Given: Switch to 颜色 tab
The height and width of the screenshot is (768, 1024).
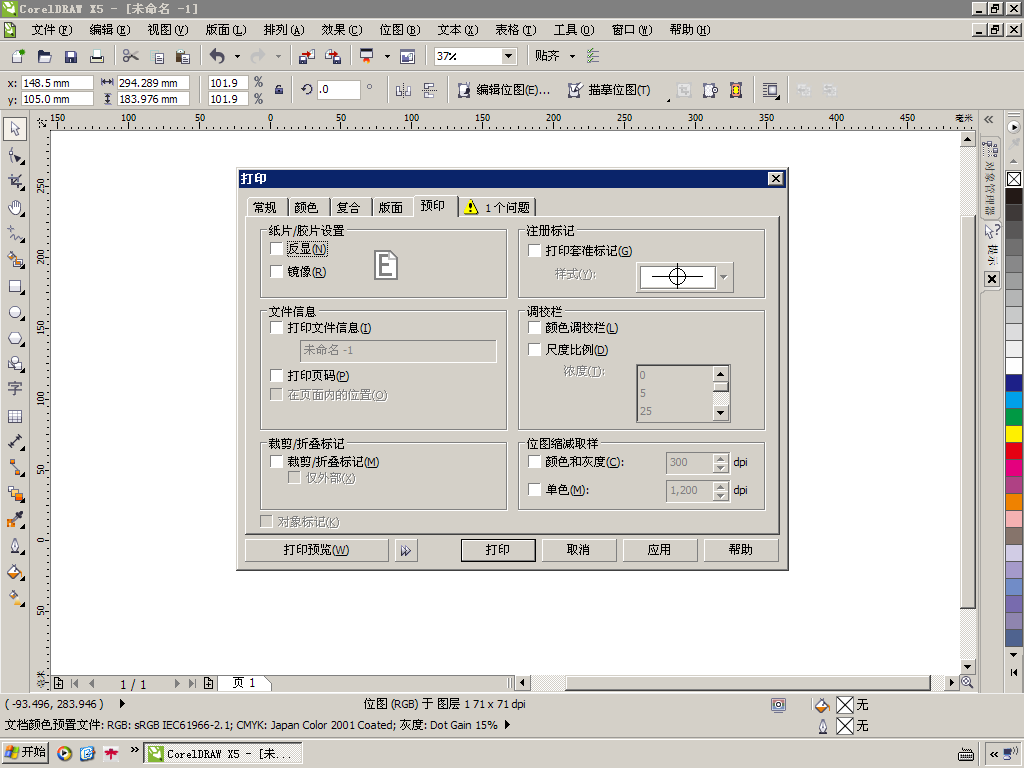Looking at the screenshot, I should coord(306,208).
